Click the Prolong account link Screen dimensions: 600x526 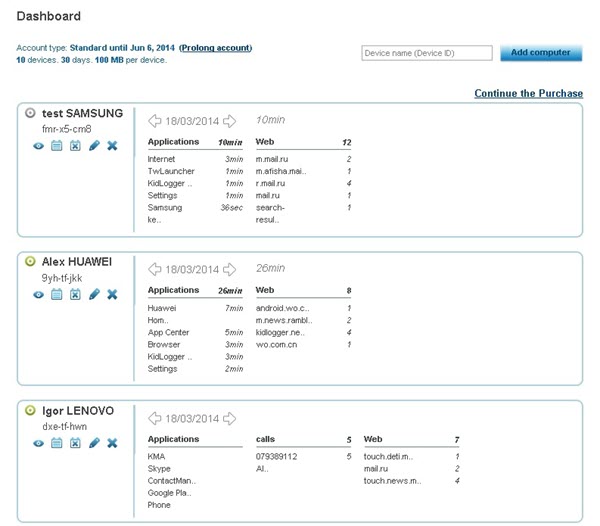tap(216, 48)
